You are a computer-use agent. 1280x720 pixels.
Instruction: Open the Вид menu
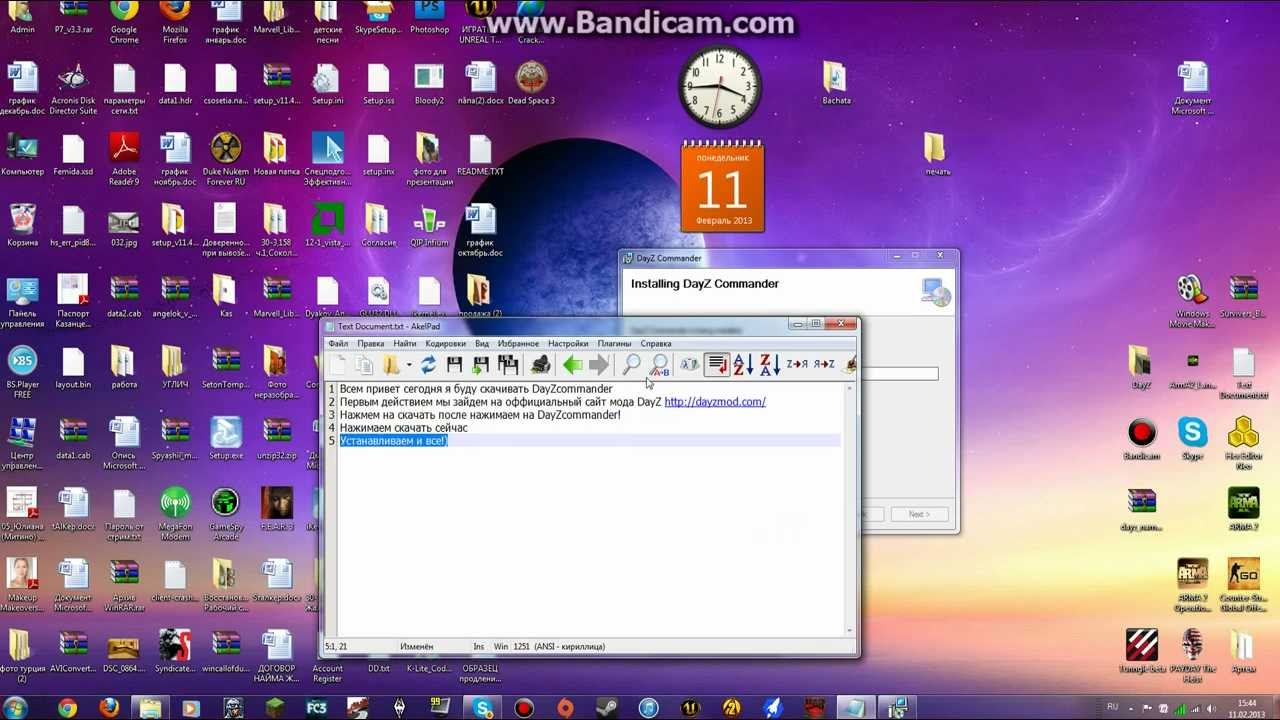point(482,343)
